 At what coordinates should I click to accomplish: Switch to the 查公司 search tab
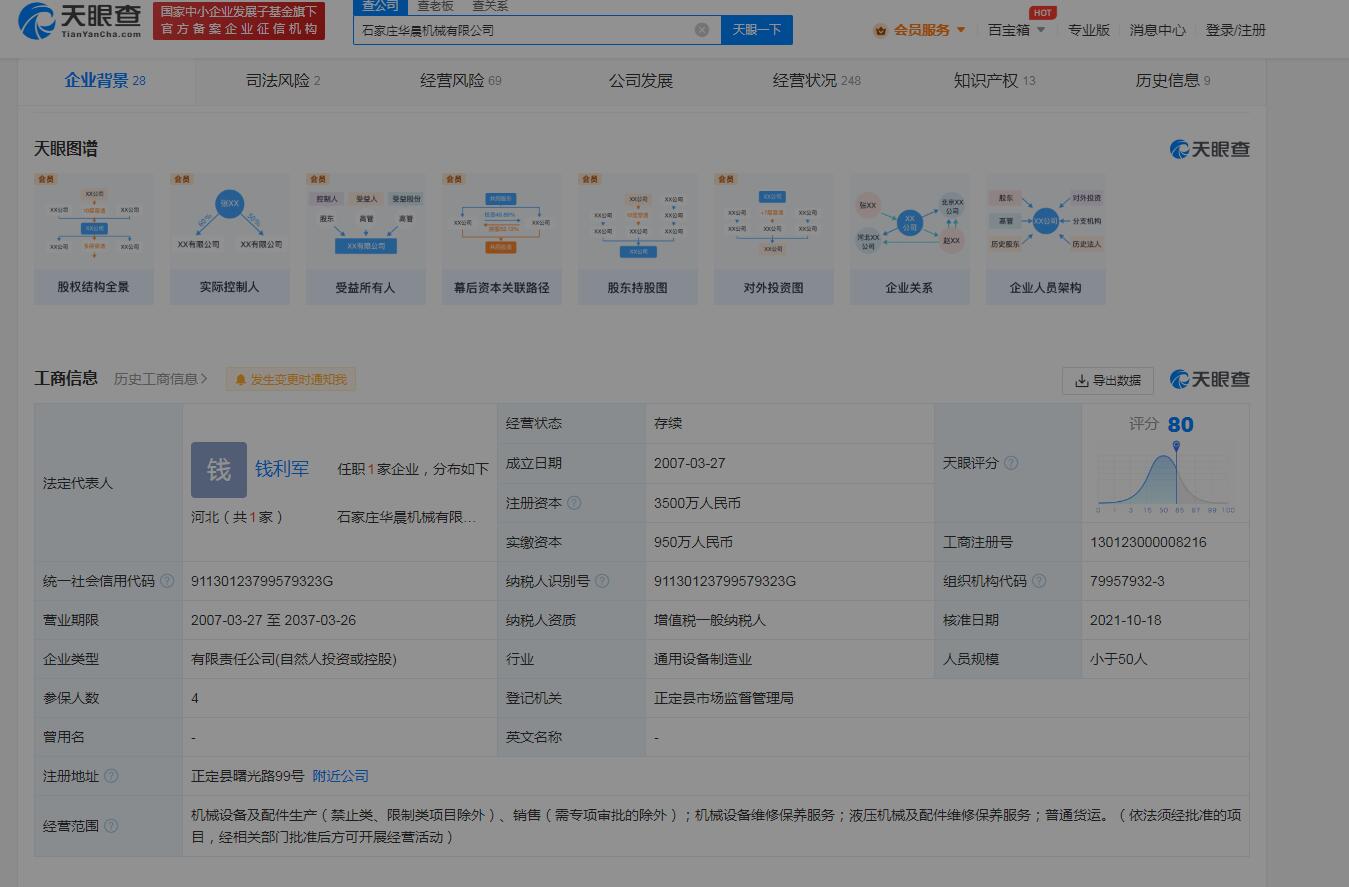(x=380, y=6)
